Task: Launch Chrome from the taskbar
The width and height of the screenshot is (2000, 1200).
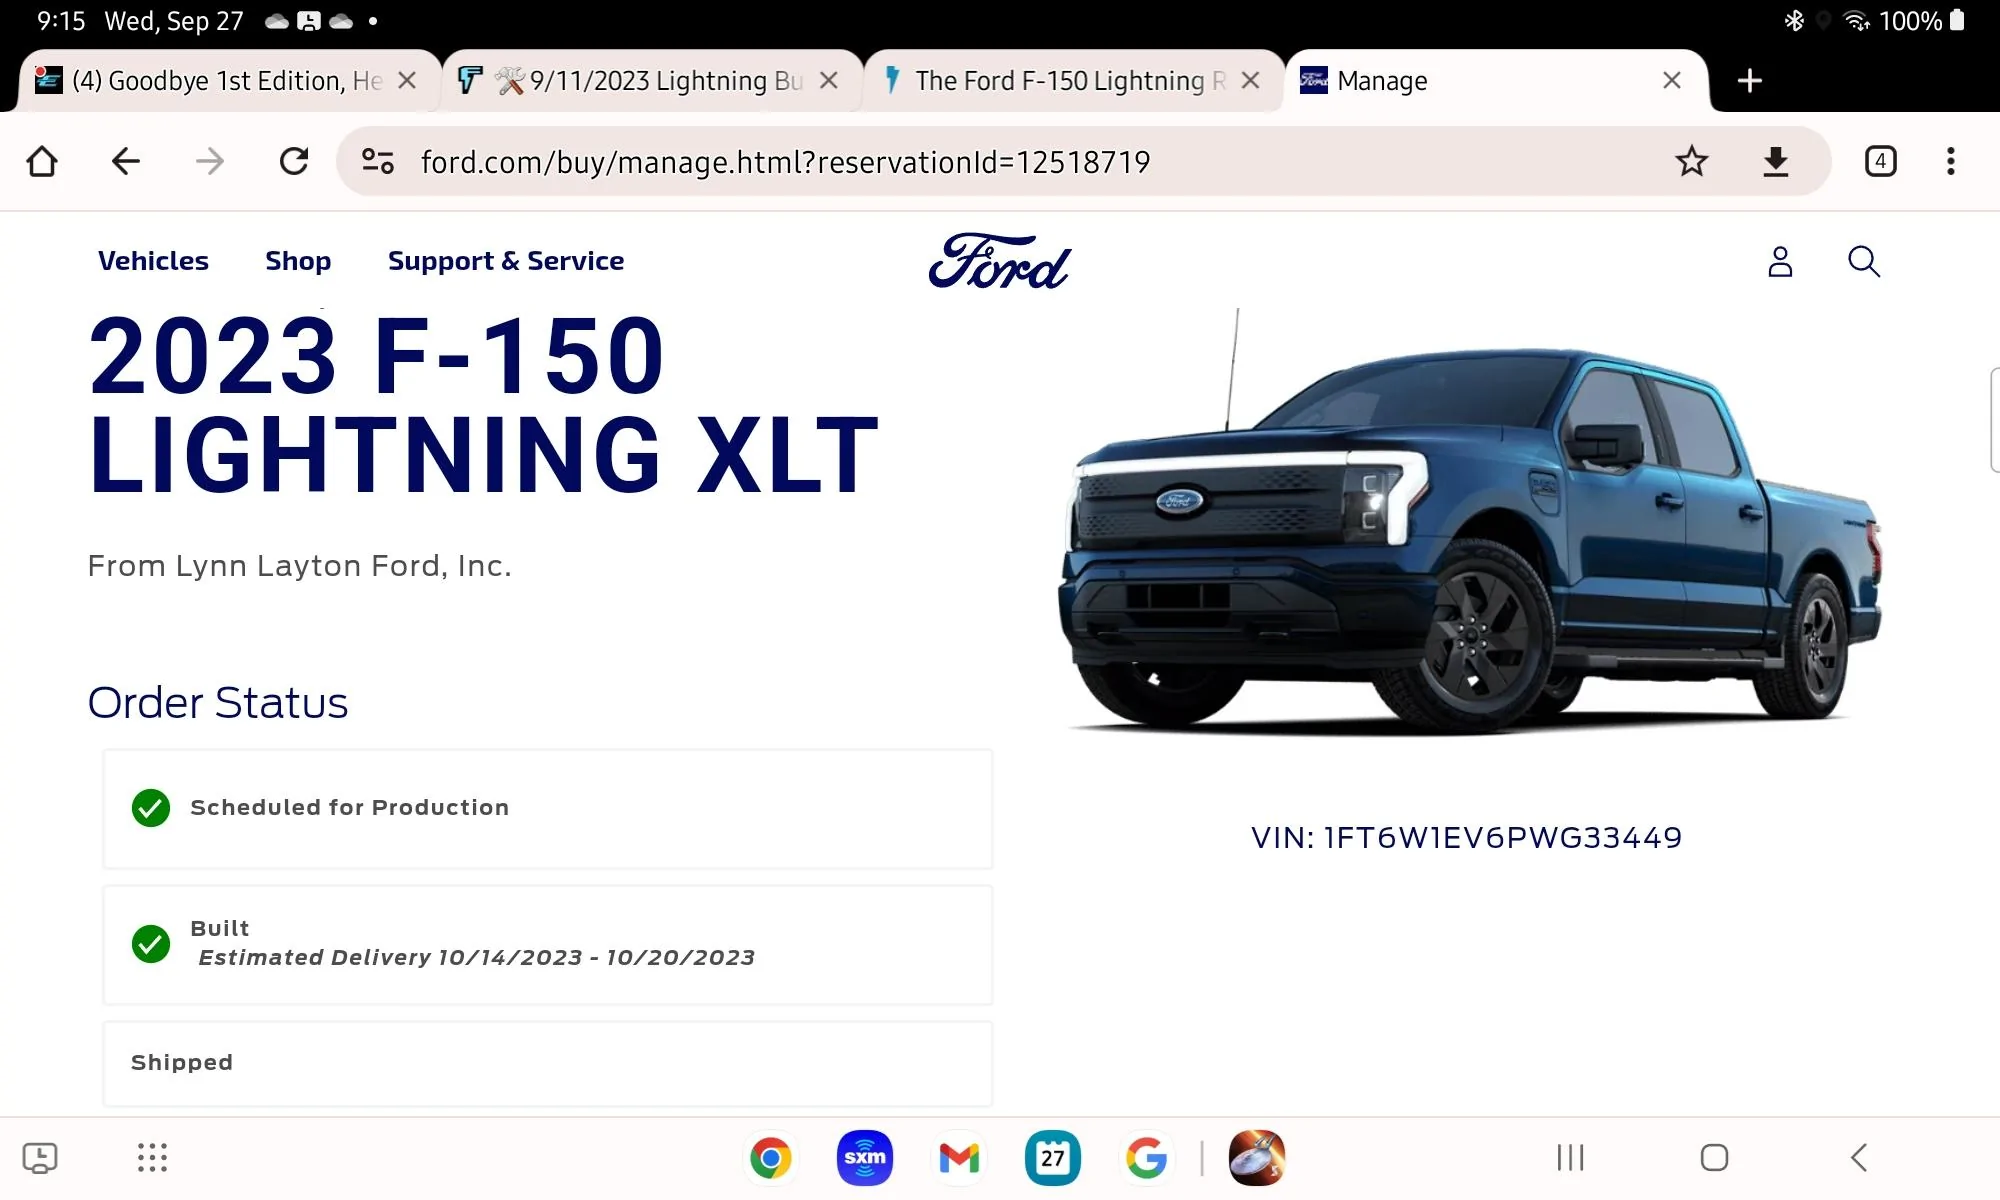Action: coord(771,1159)
